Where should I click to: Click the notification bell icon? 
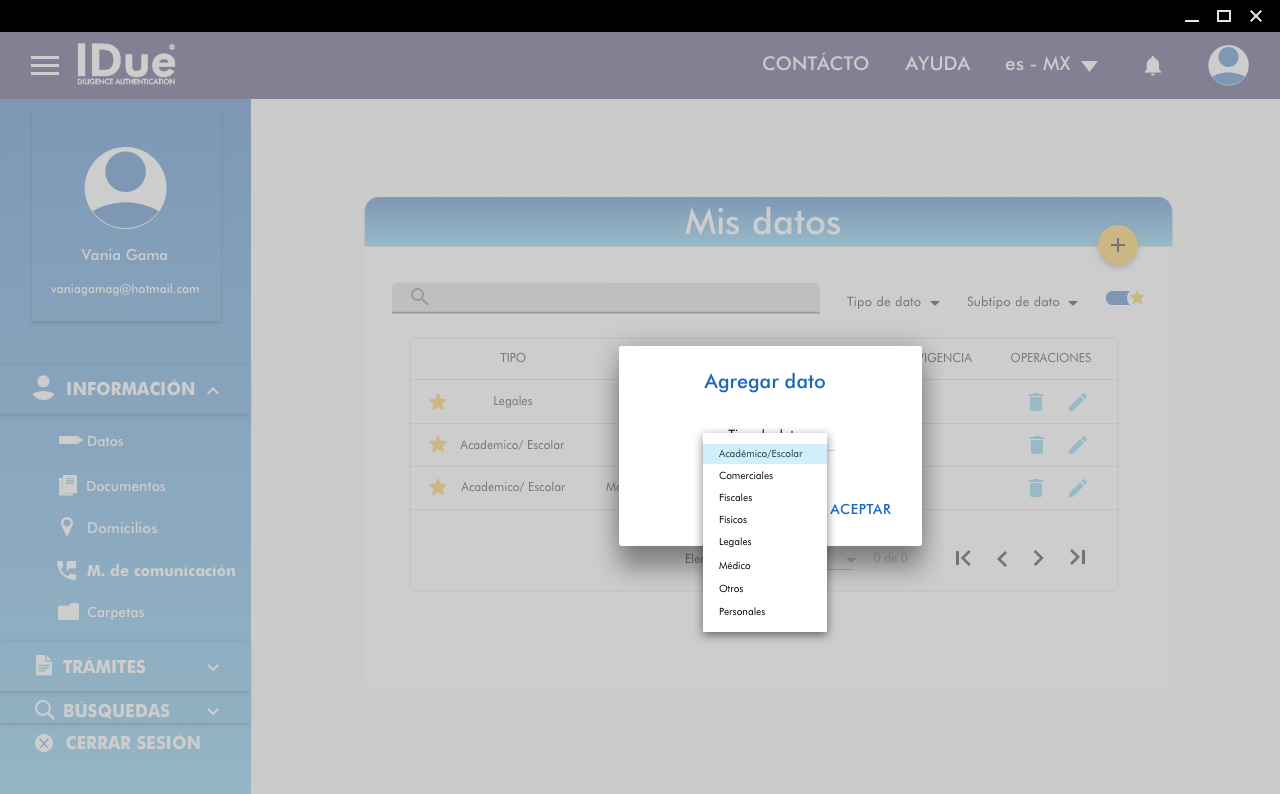coord(1152,66)
